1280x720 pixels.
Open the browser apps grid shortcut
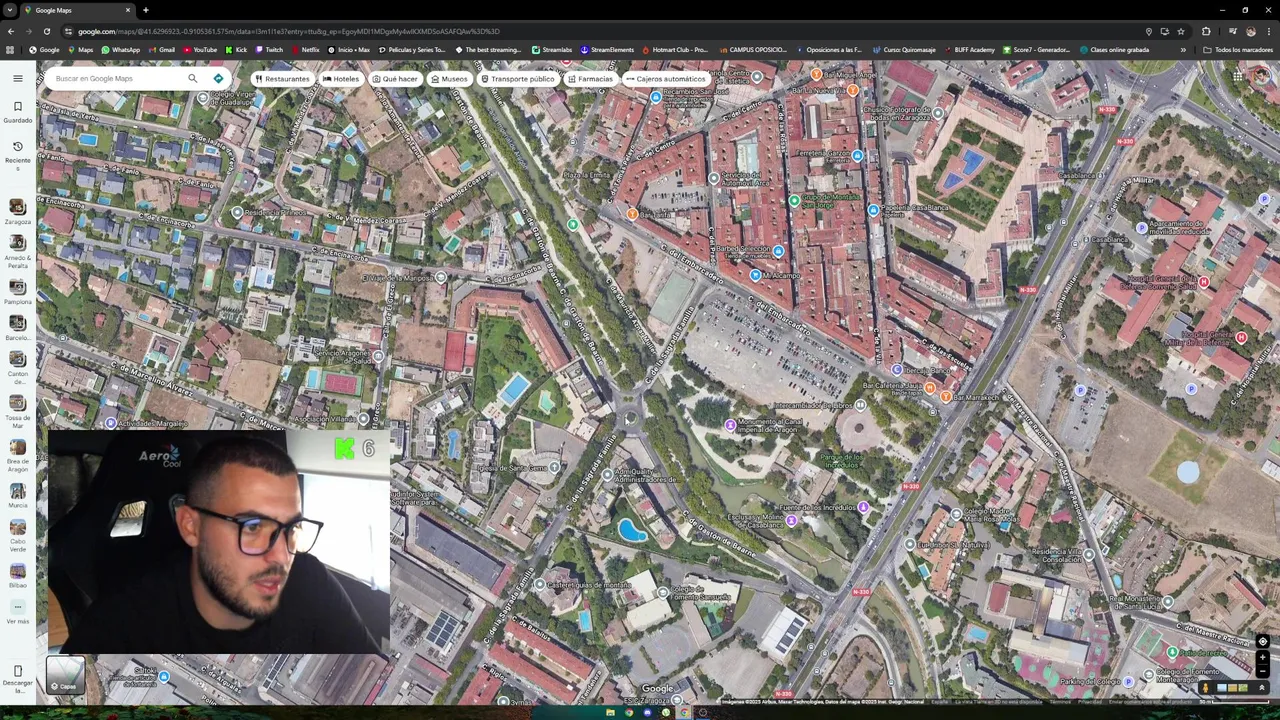(x=10, y=50)
